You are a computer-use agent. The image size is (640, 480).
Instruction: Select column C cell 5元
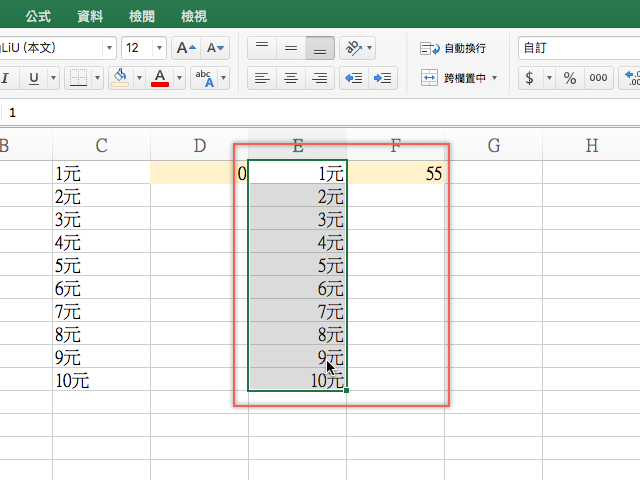(102, 264)
